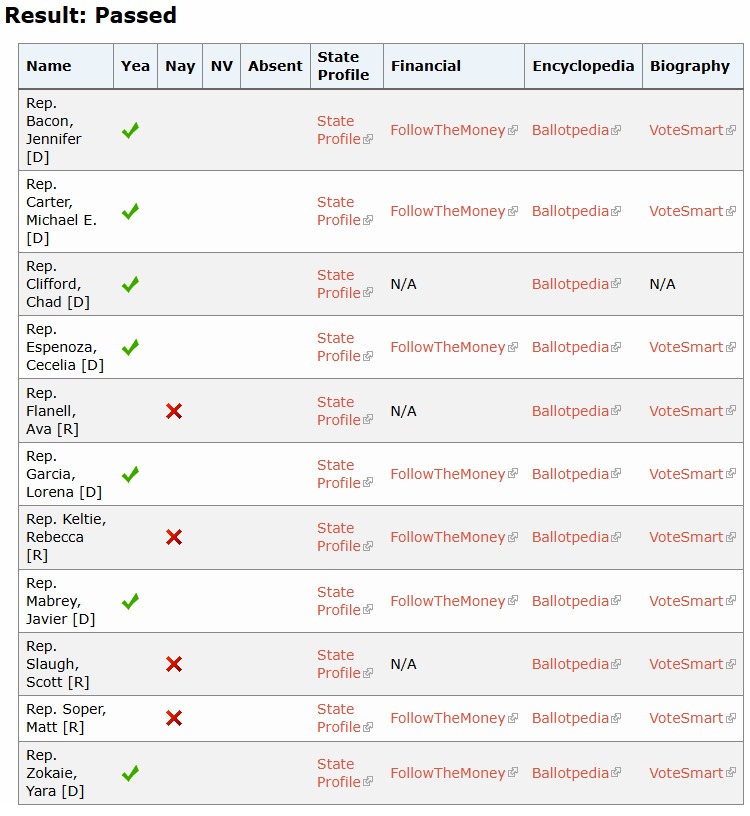Open VoteSmart link for Soper, Matt
The width and height of the screenshot is (750, 816).
[692, 718]
